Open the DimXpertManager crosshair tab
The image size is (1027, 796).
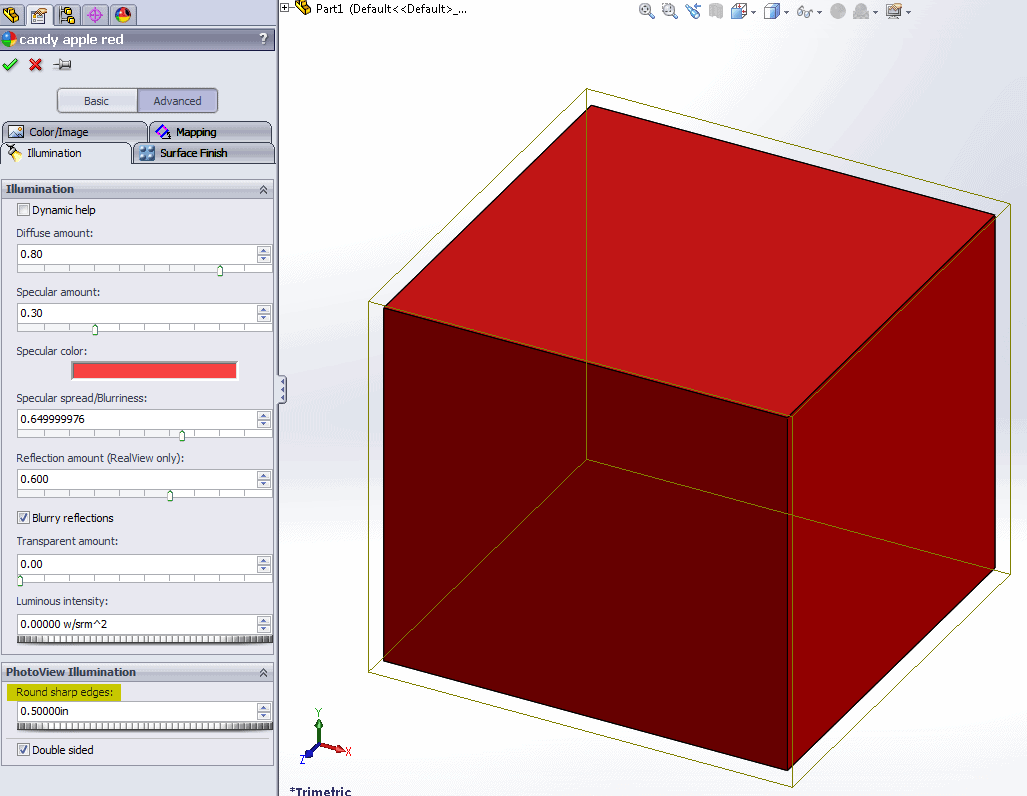pyautogui.click(x=95, y=14)
